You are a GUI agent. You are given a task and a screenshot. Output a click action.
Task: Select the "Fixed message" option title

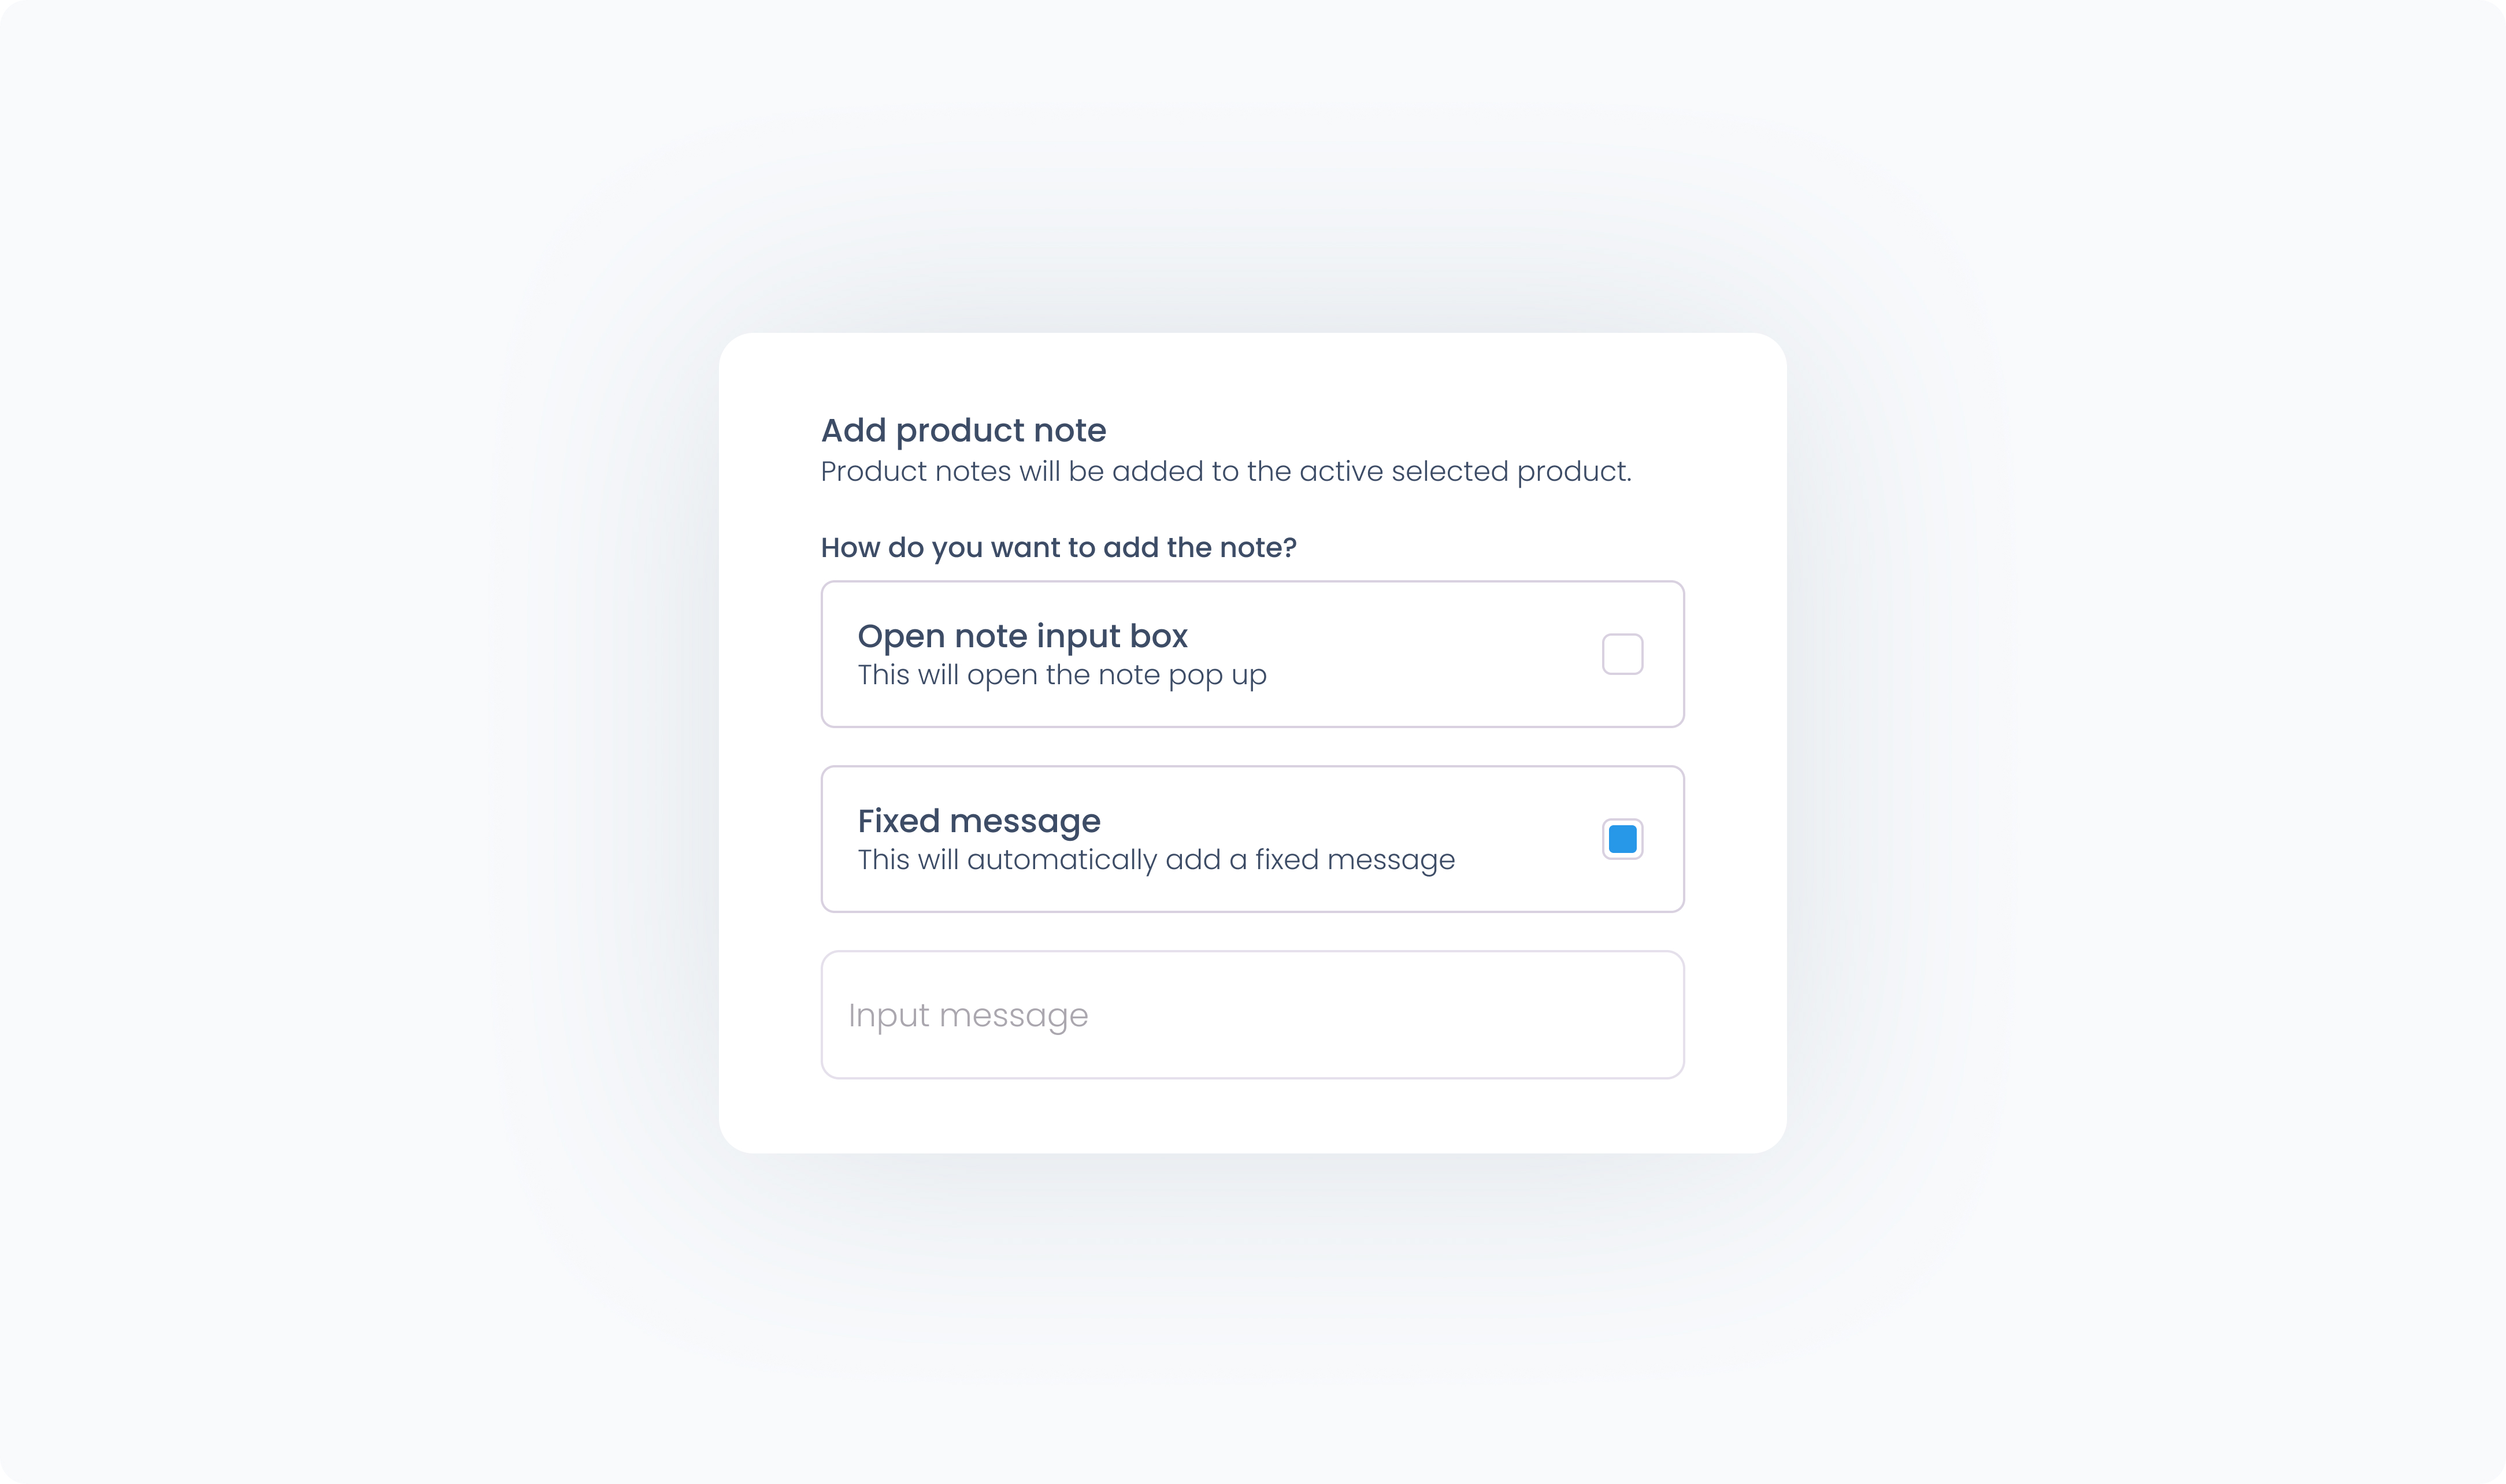pos(979,821)
